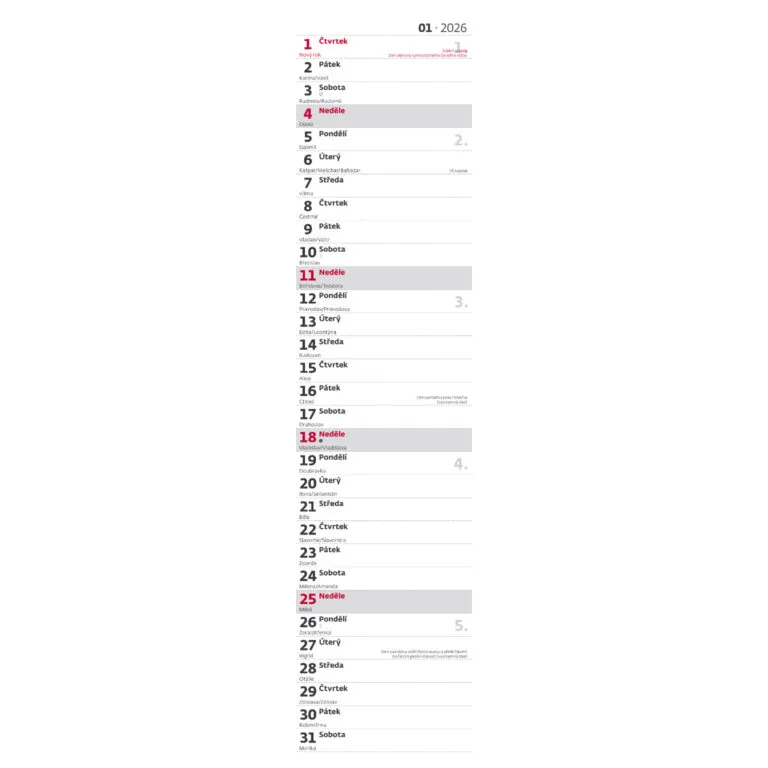Viewport: 768px width, 768px height.
Task: Click date 9 Pátek row
Action: click(x=384, y=230)
